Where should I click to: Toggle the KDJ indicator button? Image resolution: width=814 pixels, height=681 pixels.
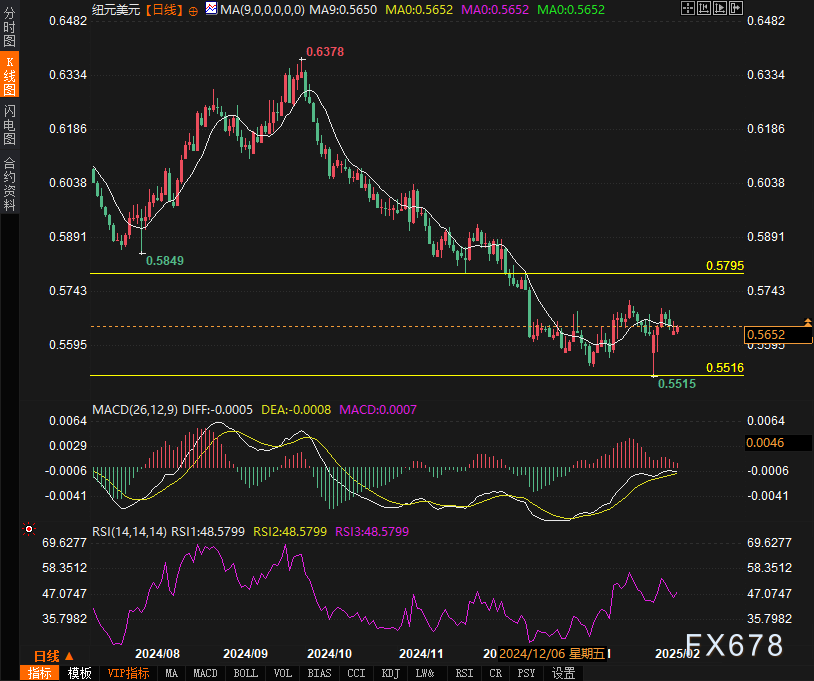click(390, 673)
